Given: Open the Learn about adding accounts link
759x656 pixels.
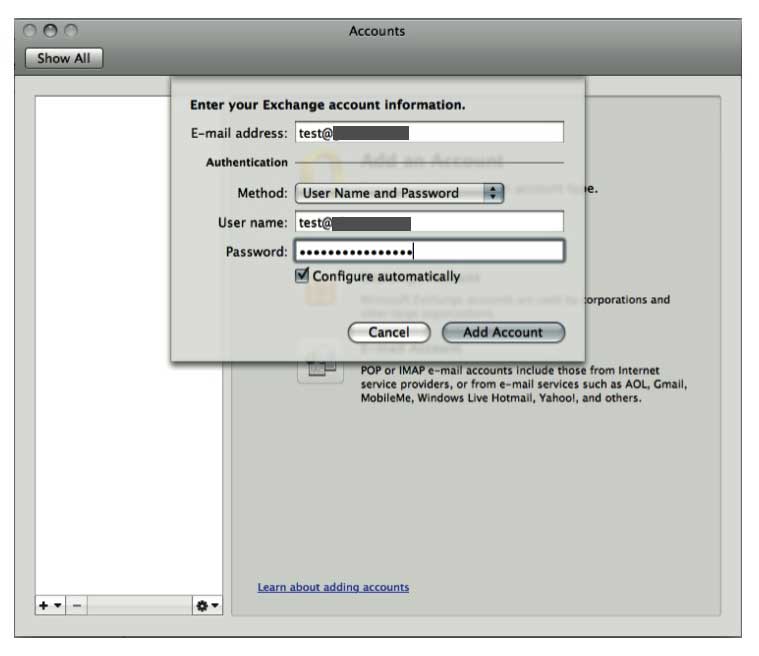Looking at the screenshot, I should [333, 587].
